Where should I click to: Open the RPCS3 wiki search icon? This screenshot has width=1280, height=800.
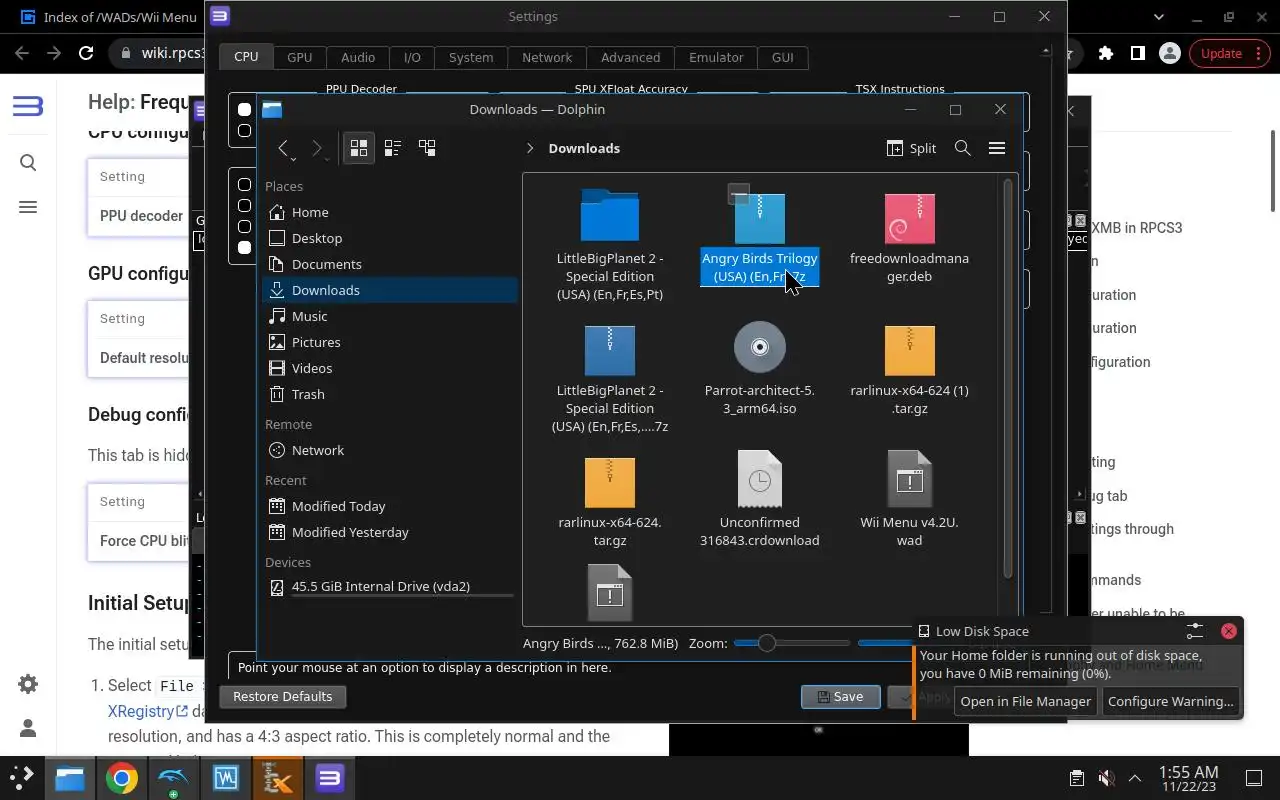coord(28,162)
